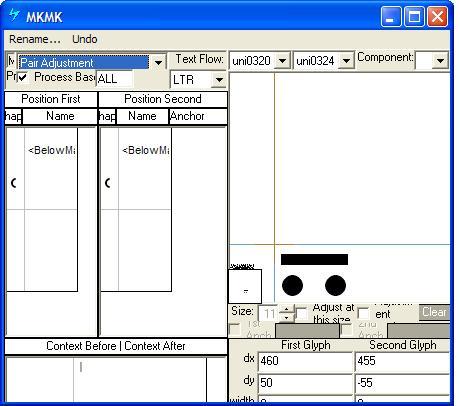Toggle the 1st Anchor checkbox

coord(235,330)
